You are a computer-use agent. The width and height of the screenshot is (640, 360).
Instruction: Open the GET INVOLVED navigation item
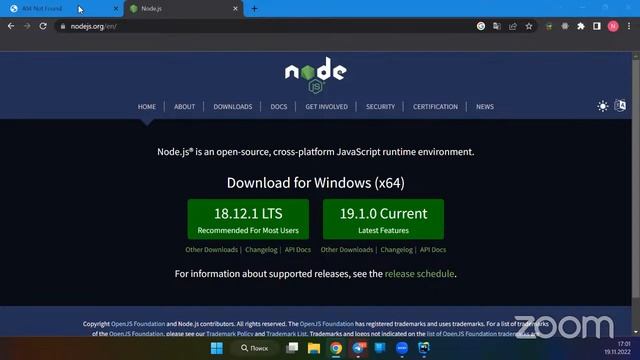pos(327,107)
